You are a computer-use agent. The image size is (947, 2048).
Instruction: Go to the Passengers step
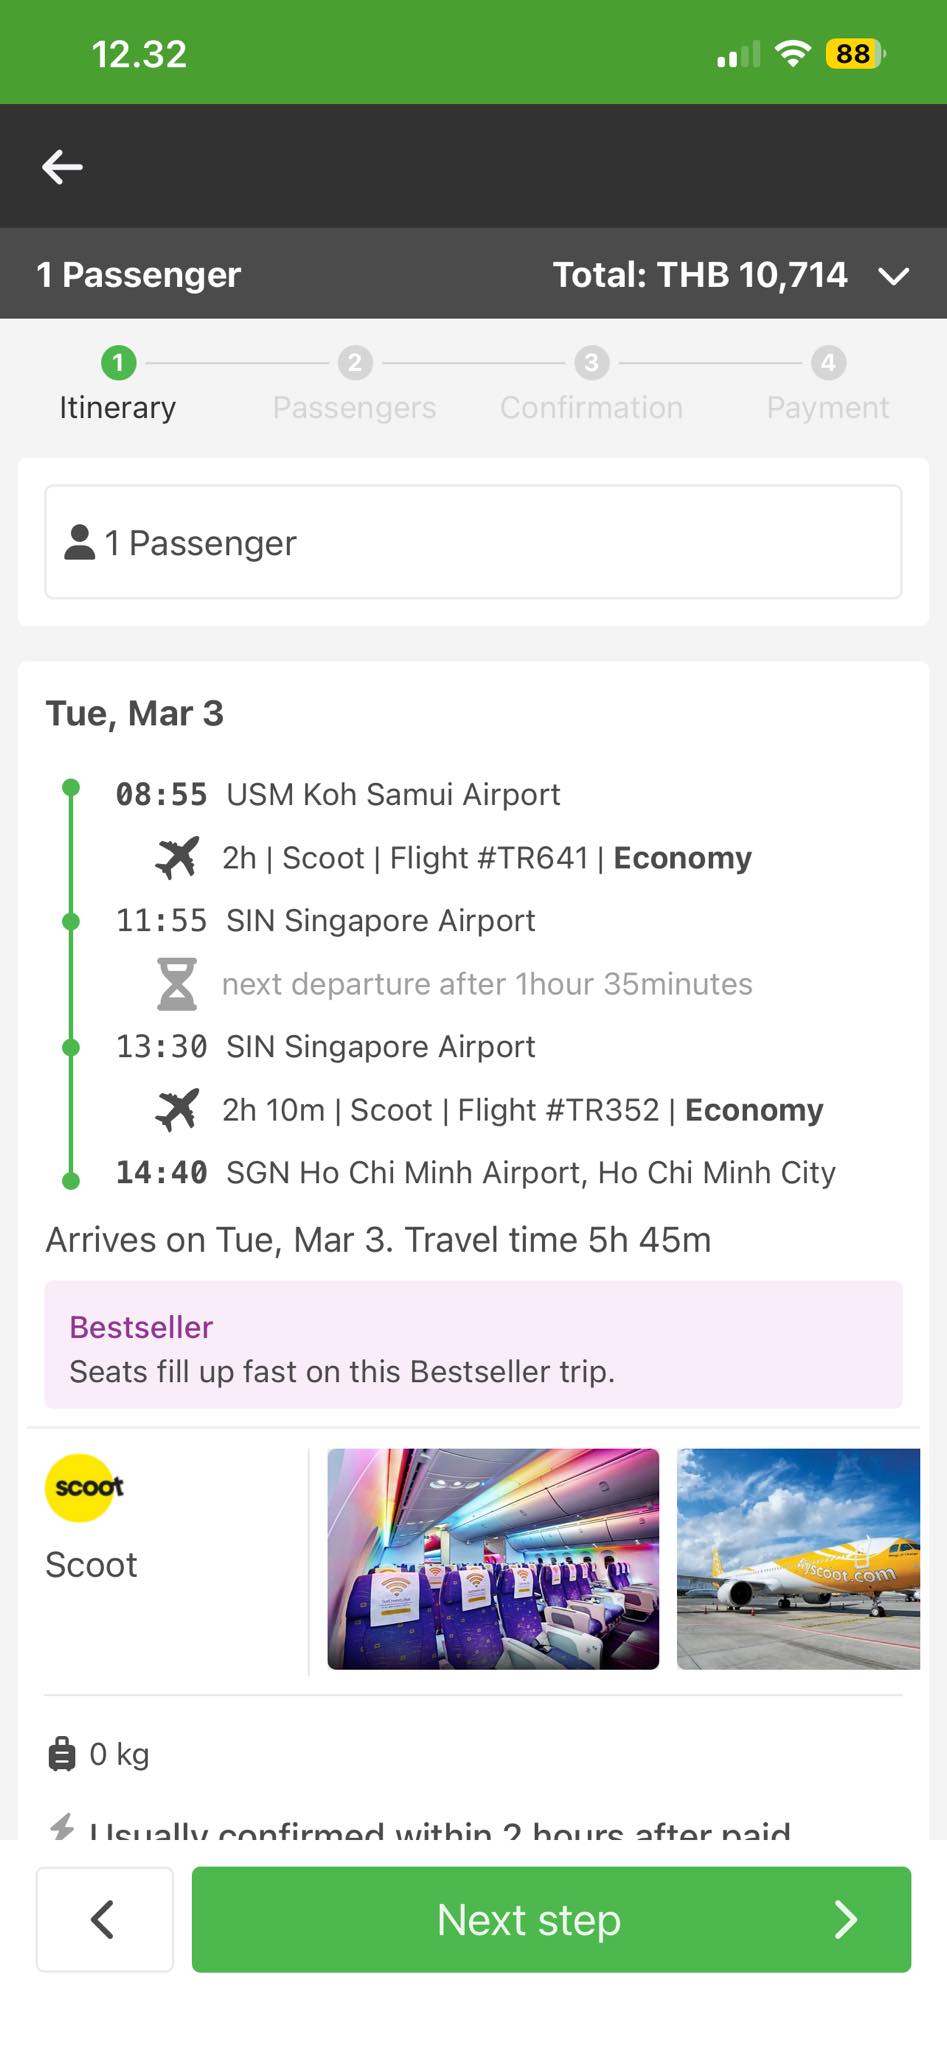pyautogui.click(x=354, y=384)
